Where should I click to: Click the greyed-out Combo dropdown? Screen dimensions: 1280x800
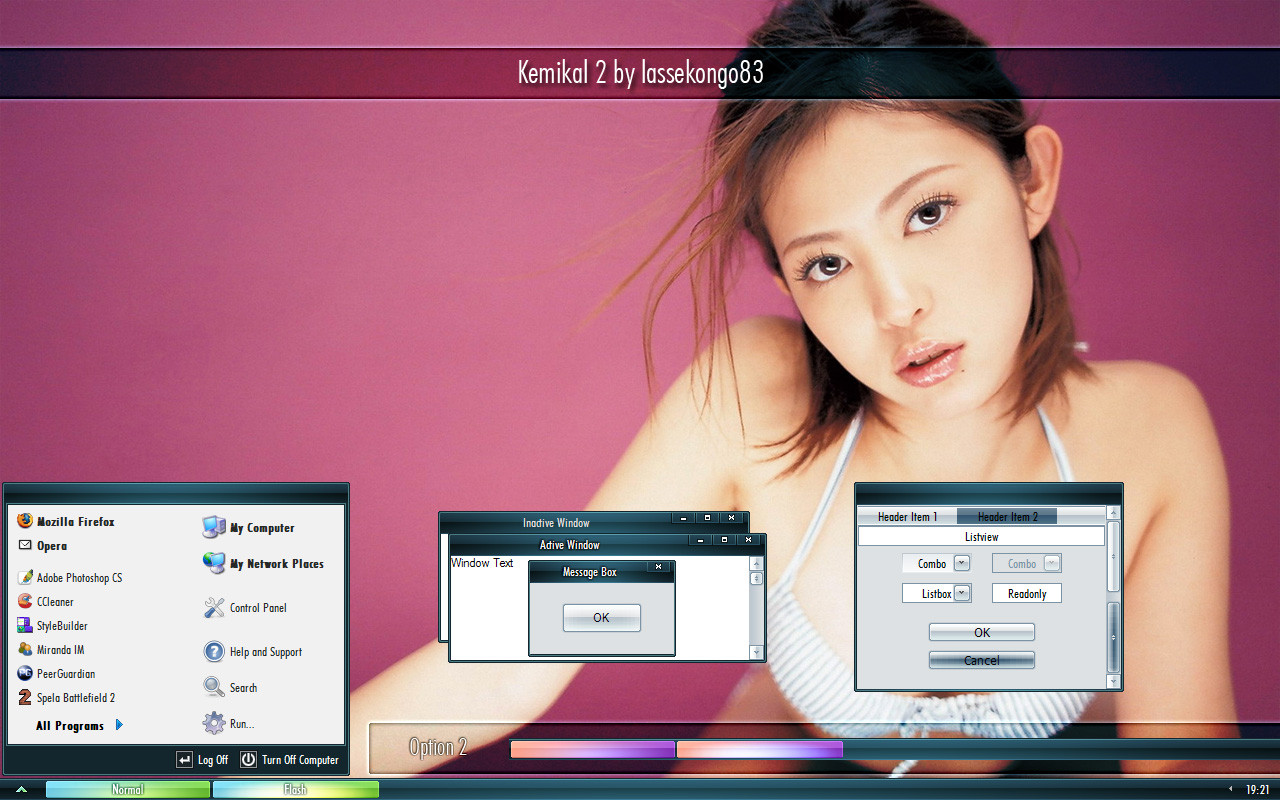coord(1027,563)
